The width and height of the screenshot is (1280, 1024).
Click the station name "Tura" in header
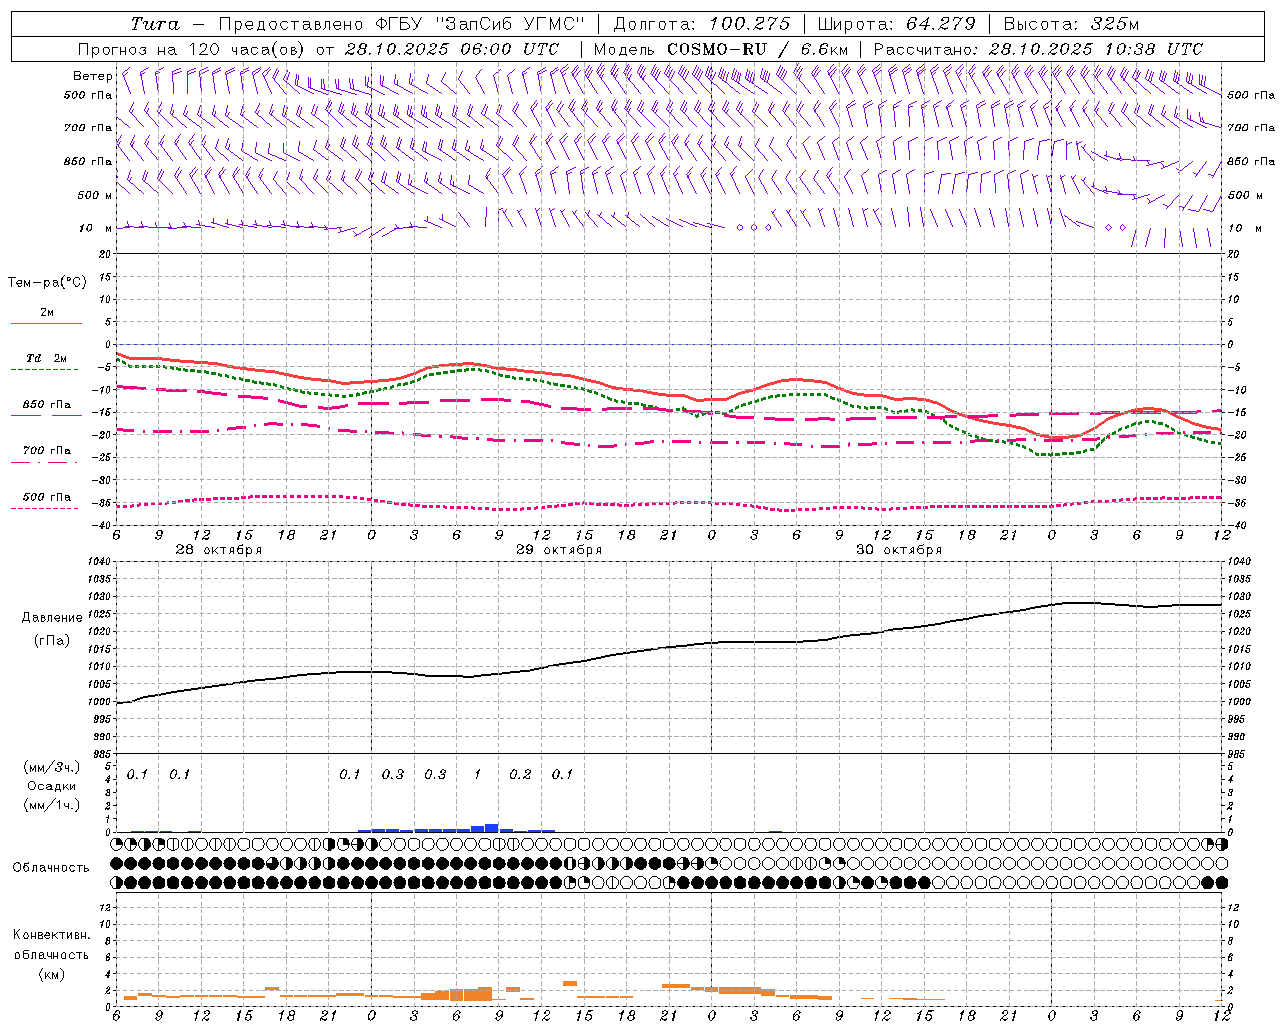coord(155,24)
